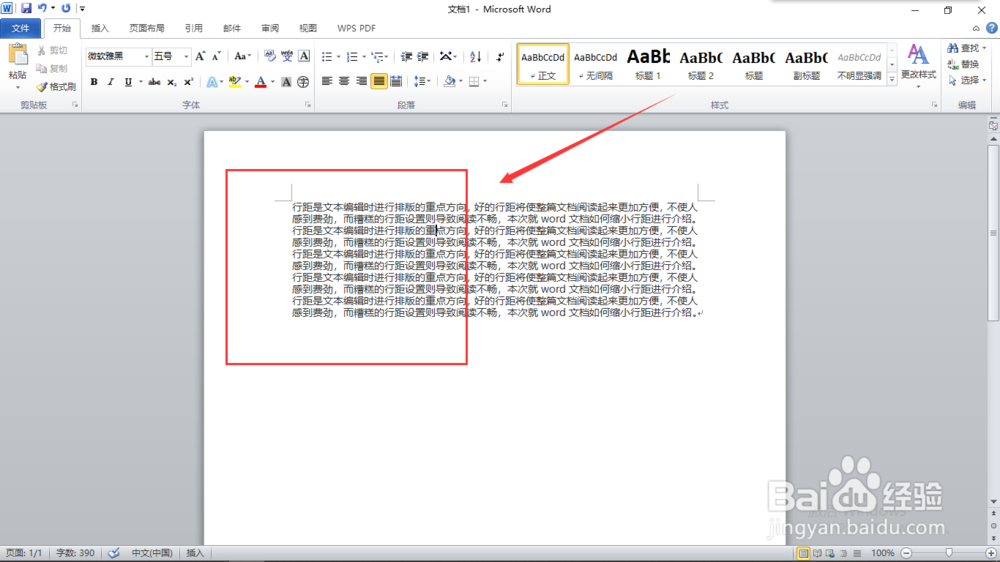Apply subscript formatting
1000x562 pixels.
point(172,82)
